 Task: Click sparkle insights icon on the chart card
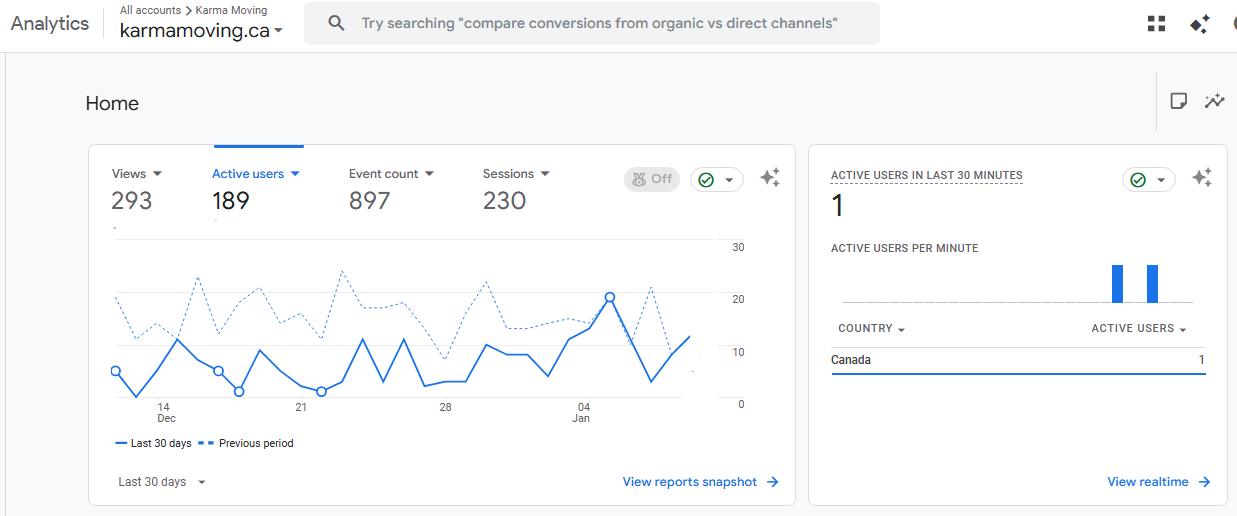tap(769, 178)
